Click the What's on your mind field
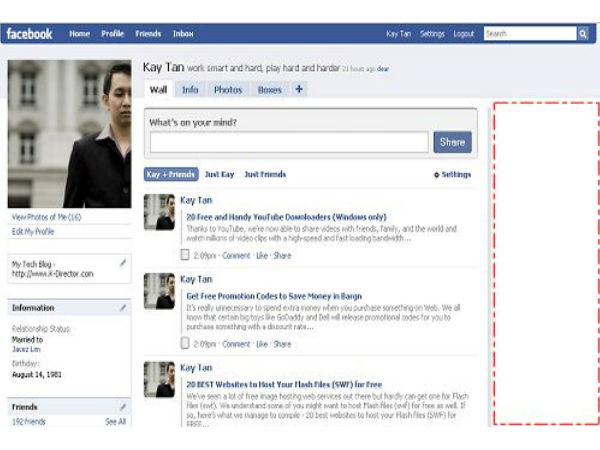This screenshot has width=600, height=450. click(x=289, y=142)
